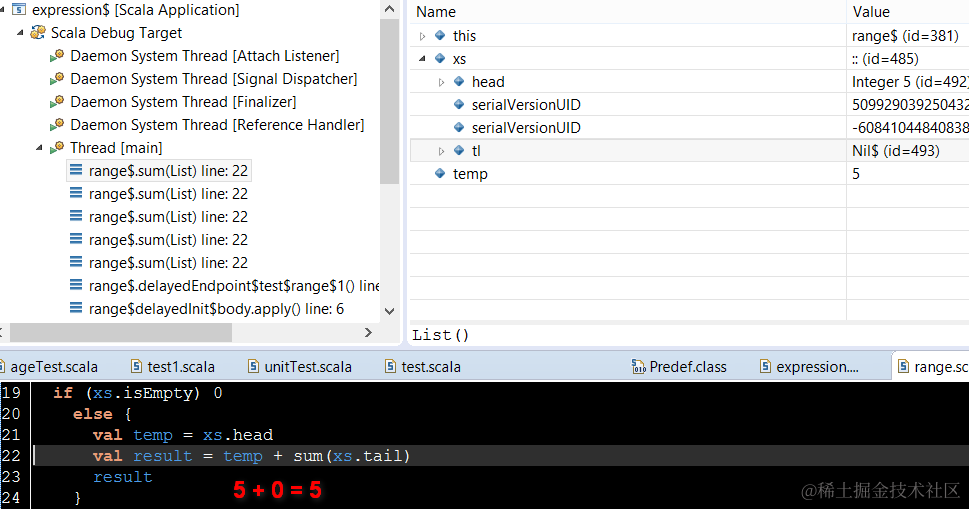Click the first serialVersionUID field row
This screenshot has height=509, width=969.
[x=689, y=104]
